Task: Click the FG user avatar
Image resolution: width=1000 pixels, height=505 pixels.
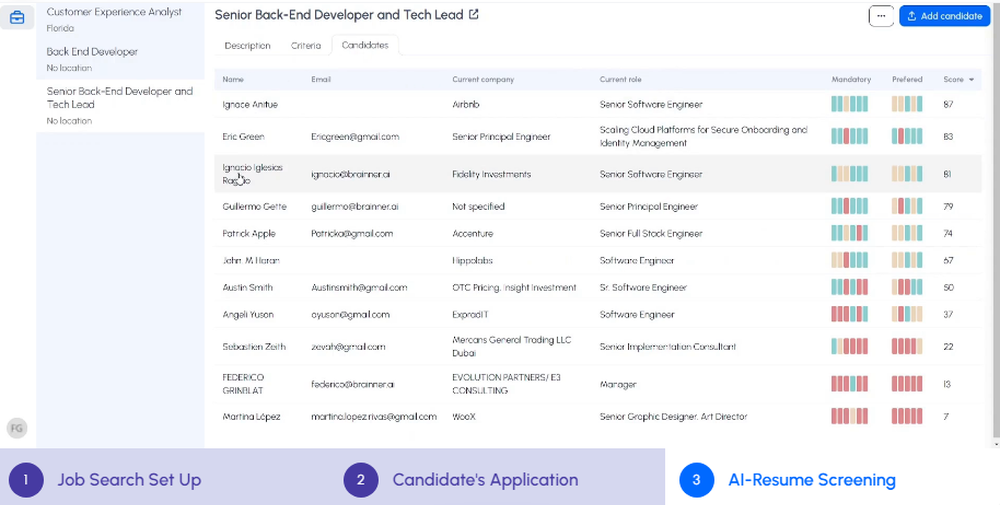Action: click(x=16, y=428)
